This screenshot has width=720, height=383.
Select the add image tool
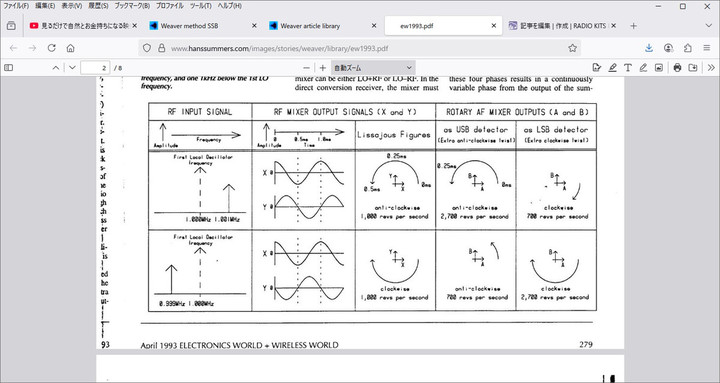pos(658,68)
